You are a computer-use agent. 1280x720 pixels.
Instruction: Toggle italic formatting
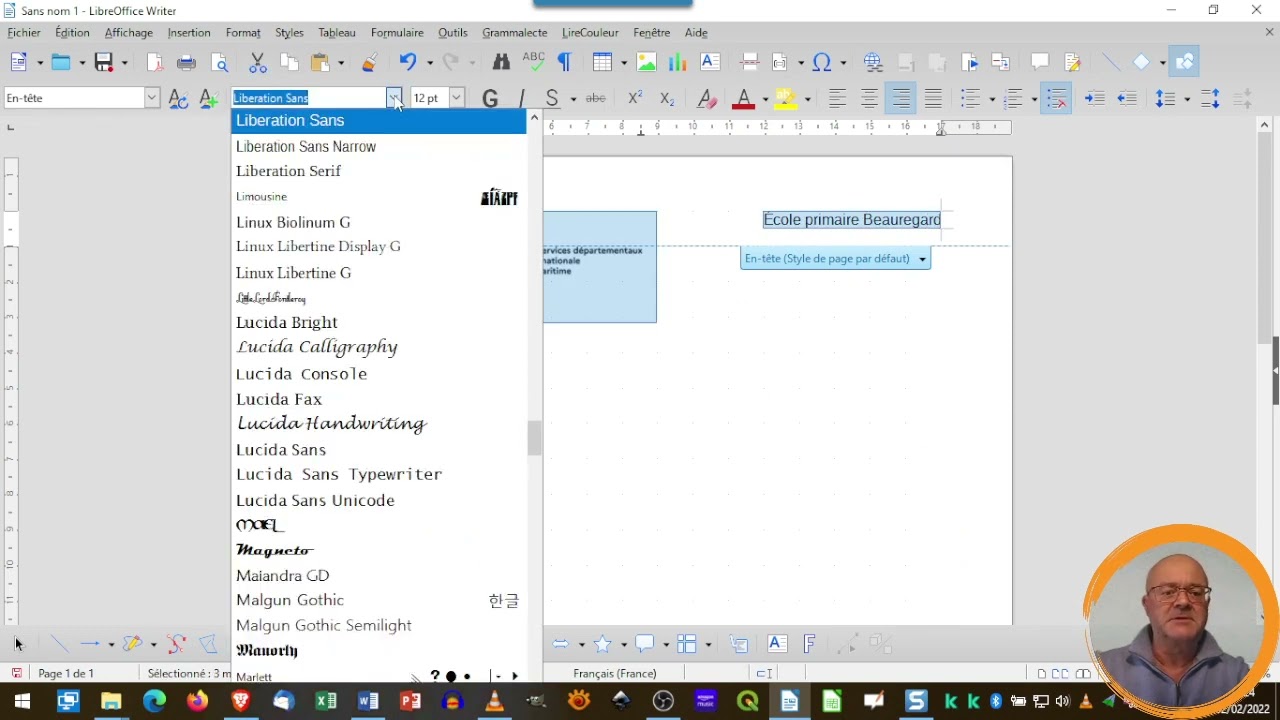[x=521, y=98]
